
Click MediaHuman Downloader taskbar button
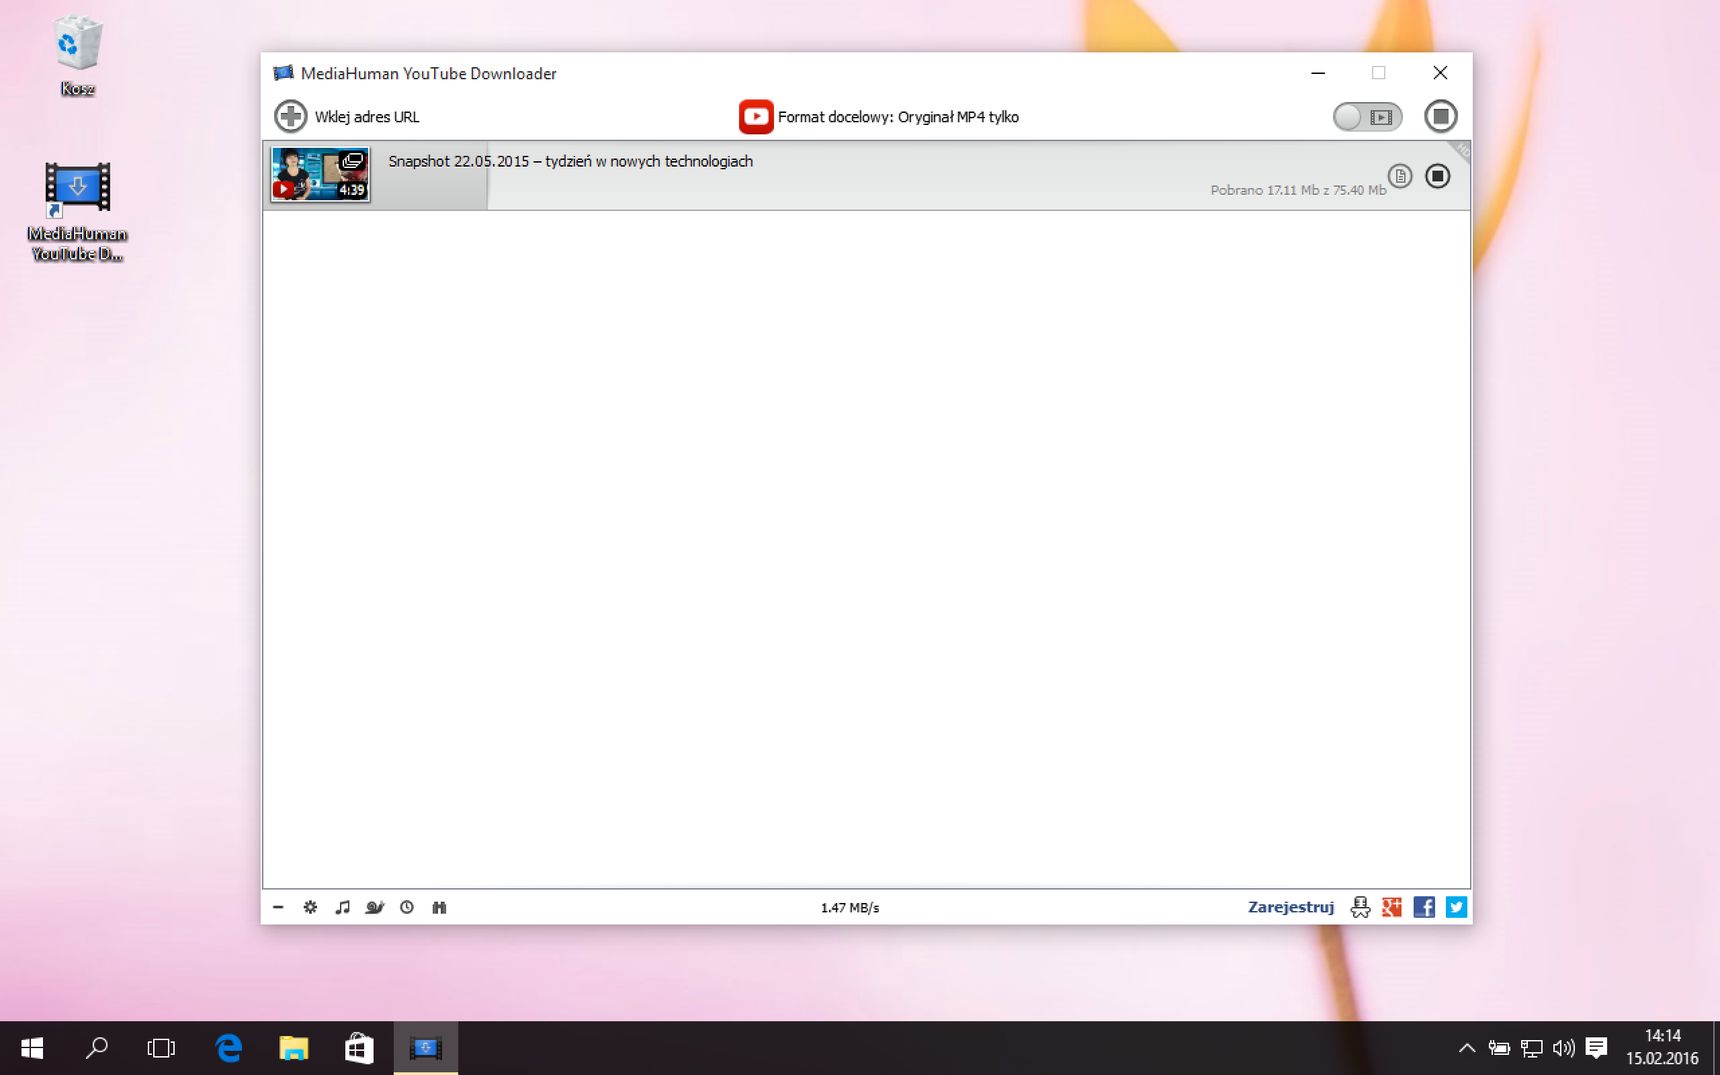click(x=425, y=1048)
